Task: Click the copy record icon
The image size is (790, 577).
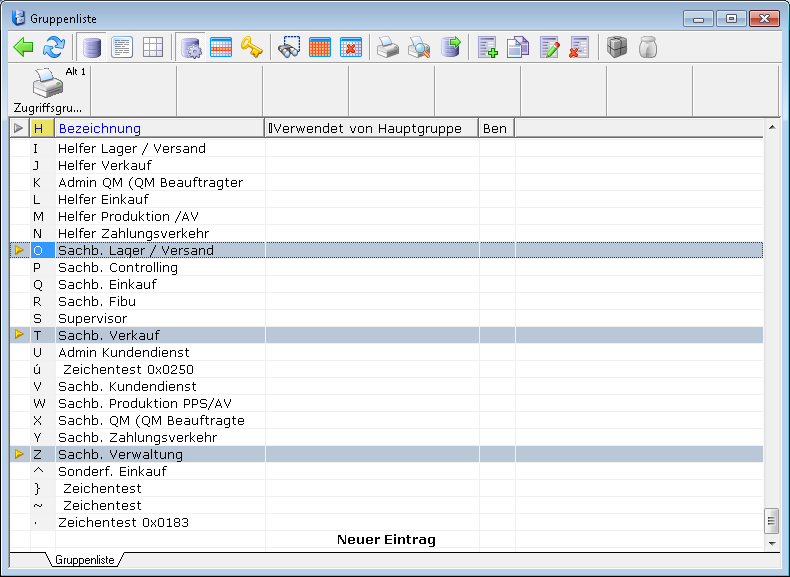Action: (x=518, y=47)
